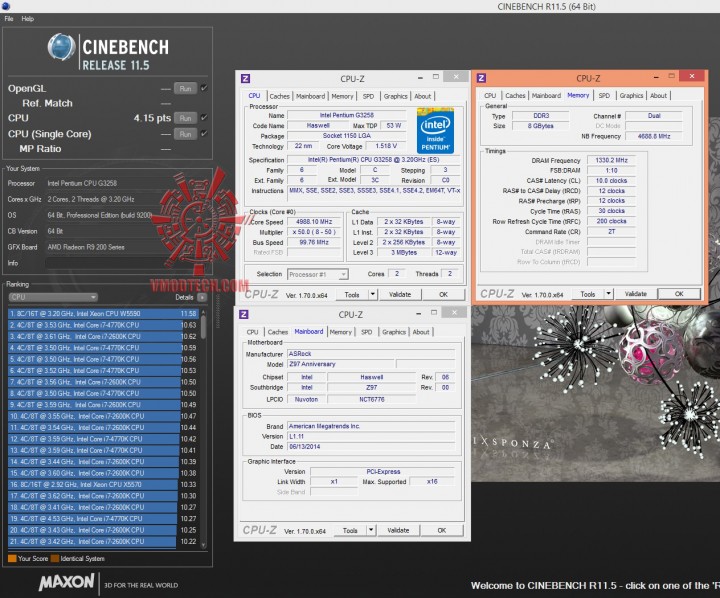Select ranking row 8C/16T Xeon CPU W5590
Image resolution: width=720 pixels, height=598 pixels.
tap(103, 314)
